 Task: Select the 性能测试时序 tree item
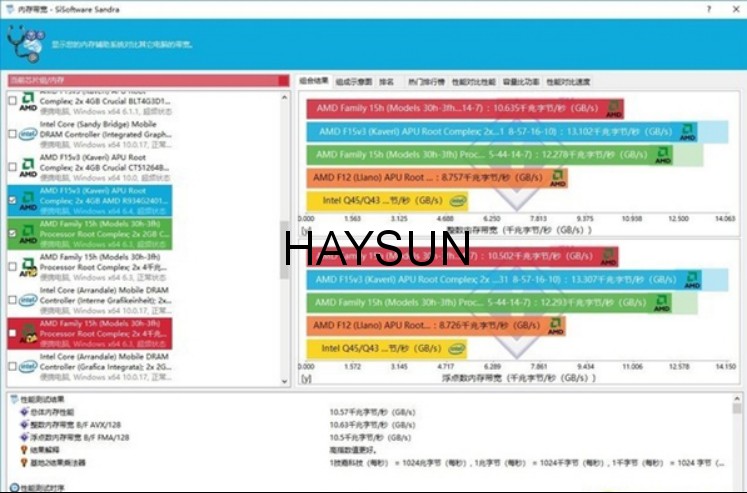(x=42, y=488)
